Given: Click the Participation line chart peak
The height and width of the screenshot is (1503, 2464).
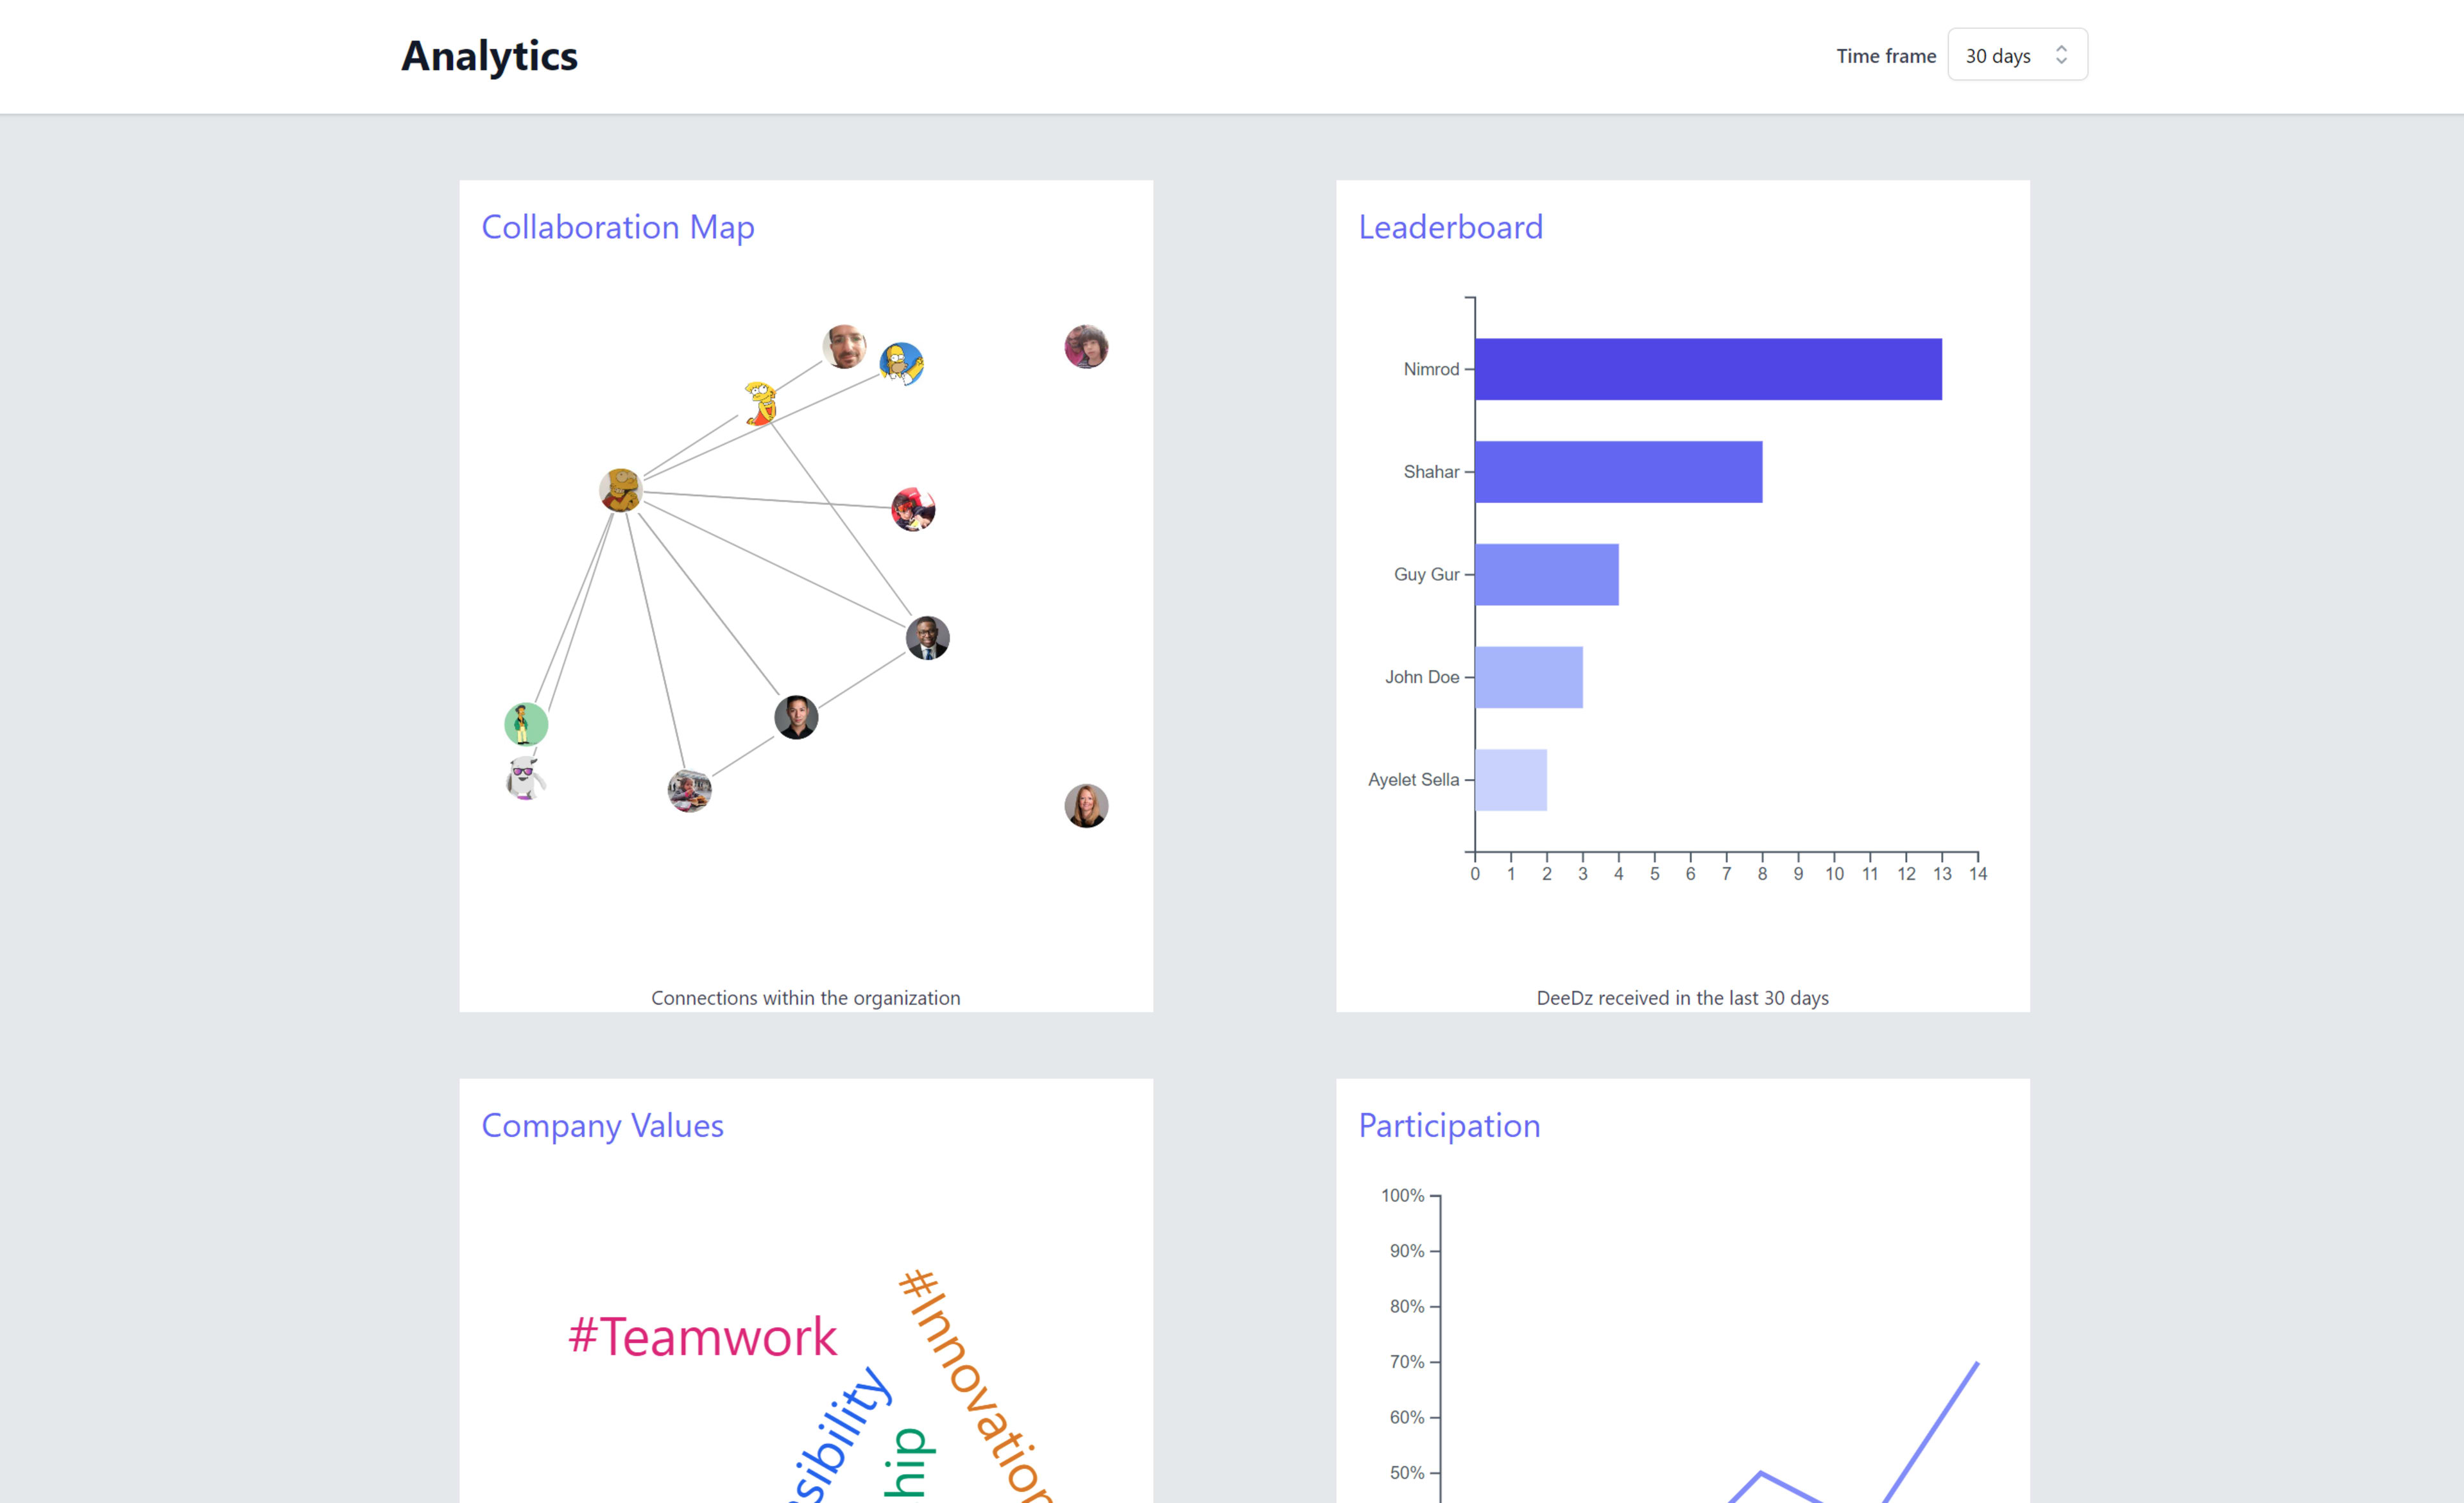Looking at the screenshot, I should (x=1976, y=1363).
